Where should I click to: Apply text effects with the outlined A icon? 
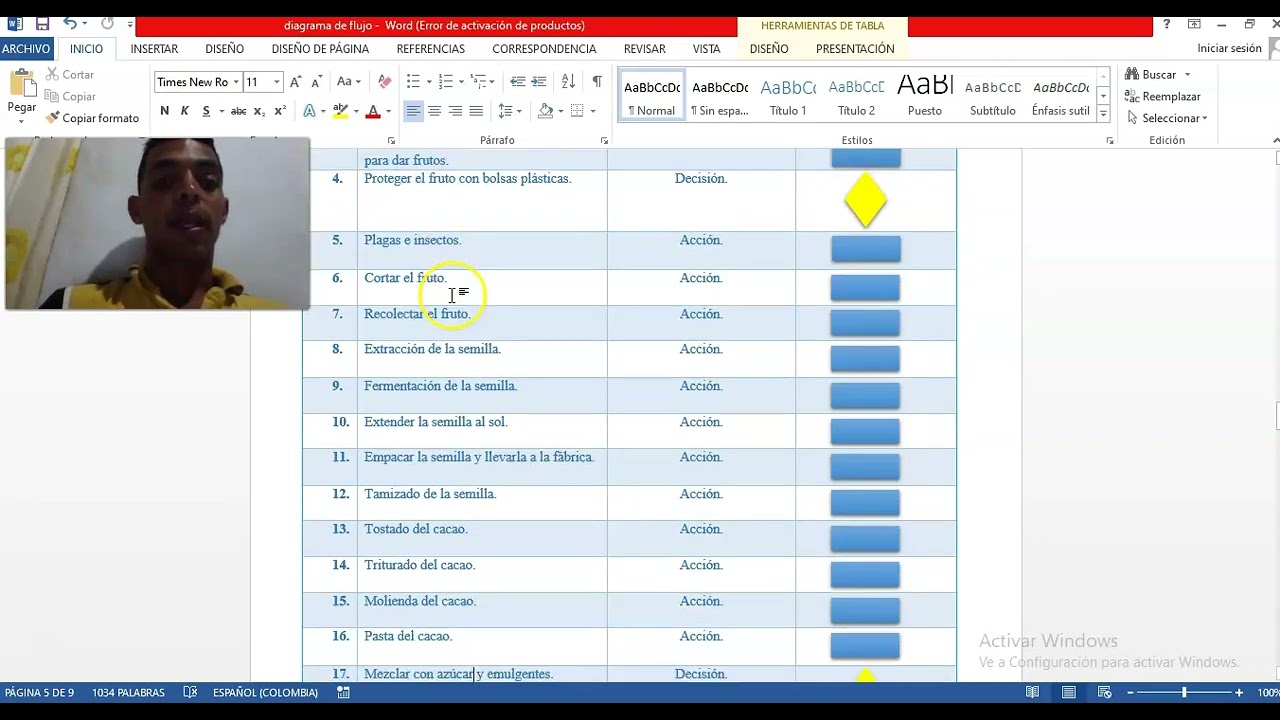[x=309, y=111]
